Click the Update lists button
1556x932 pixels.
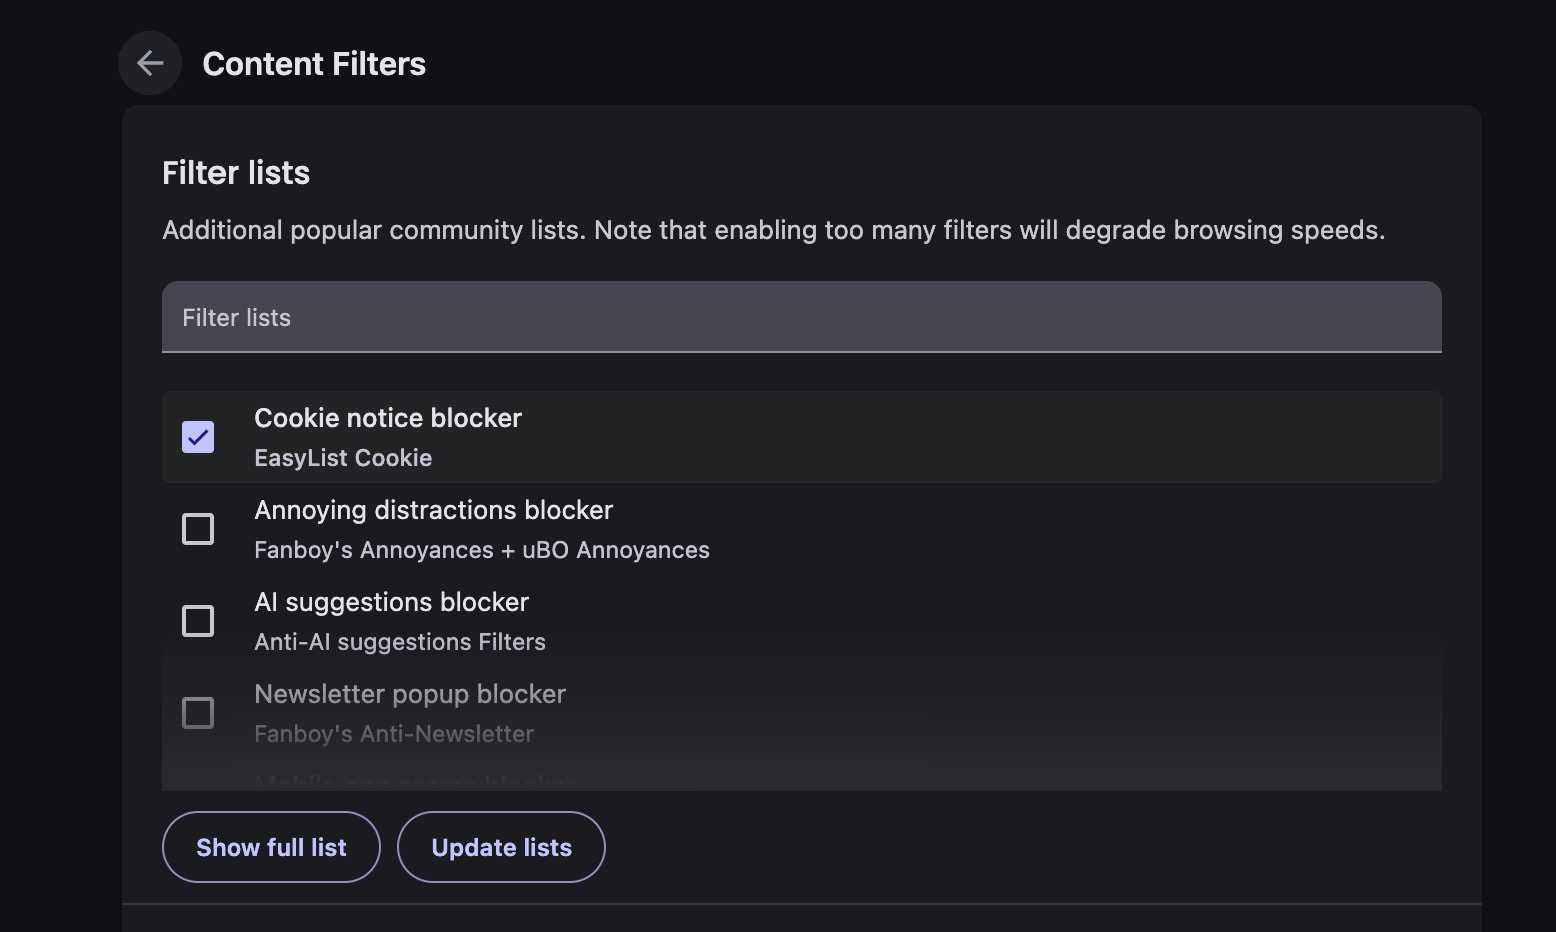[x=501, y=847]
